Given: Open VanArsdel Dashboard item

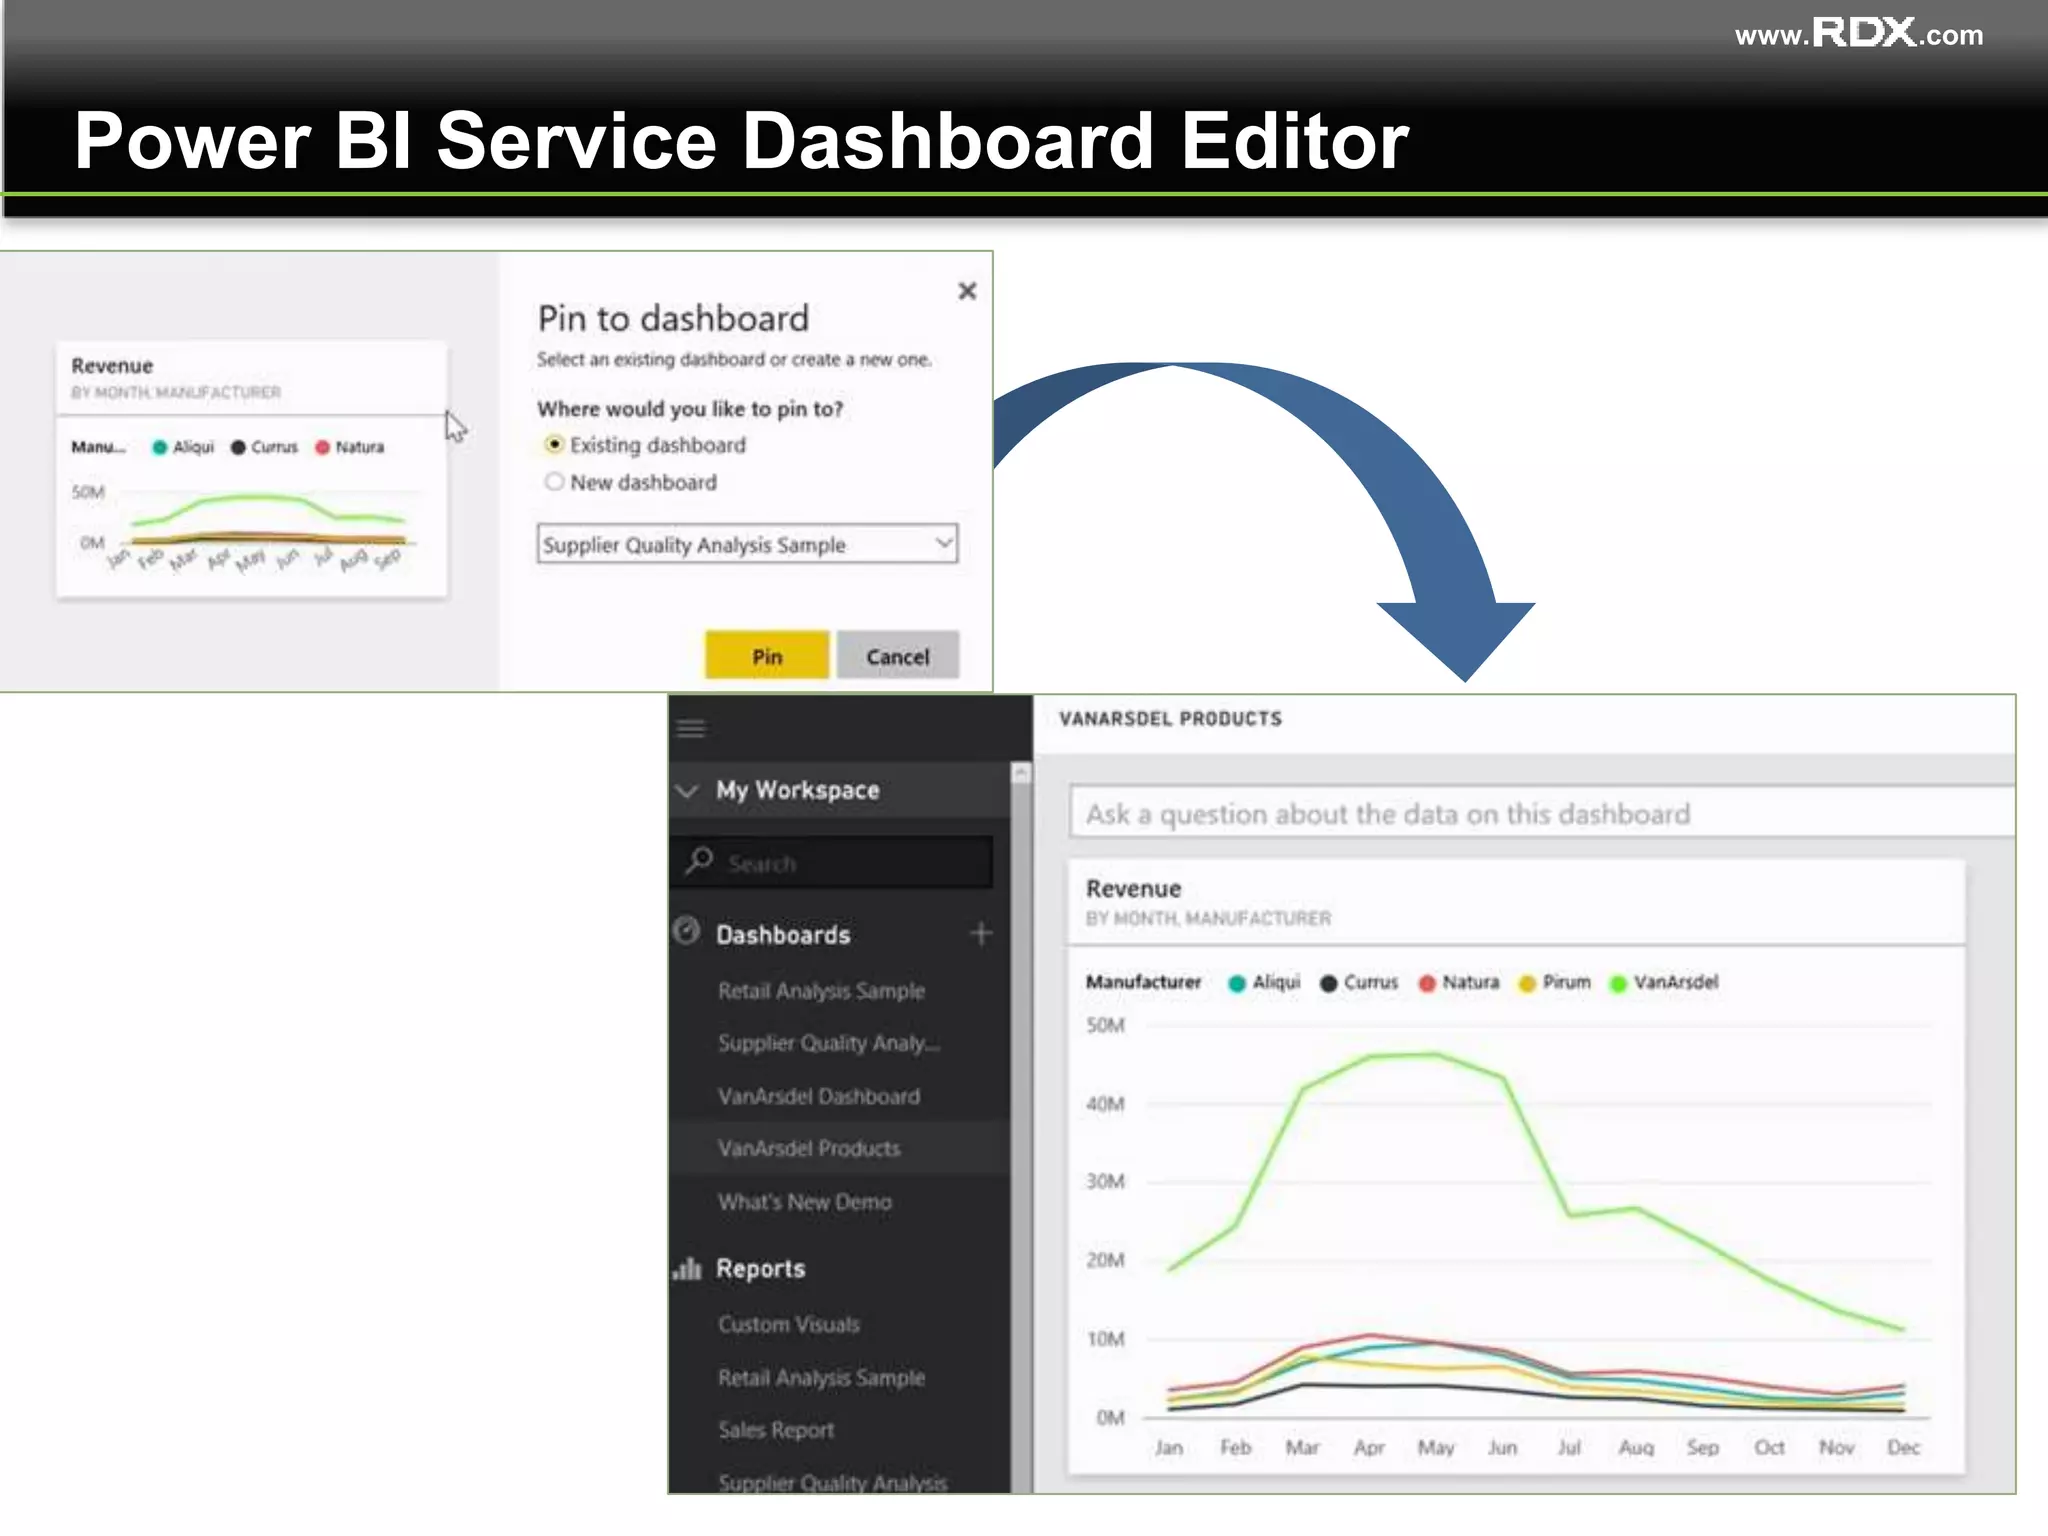Looking at the screenshot, I should tap(819, 1096).
